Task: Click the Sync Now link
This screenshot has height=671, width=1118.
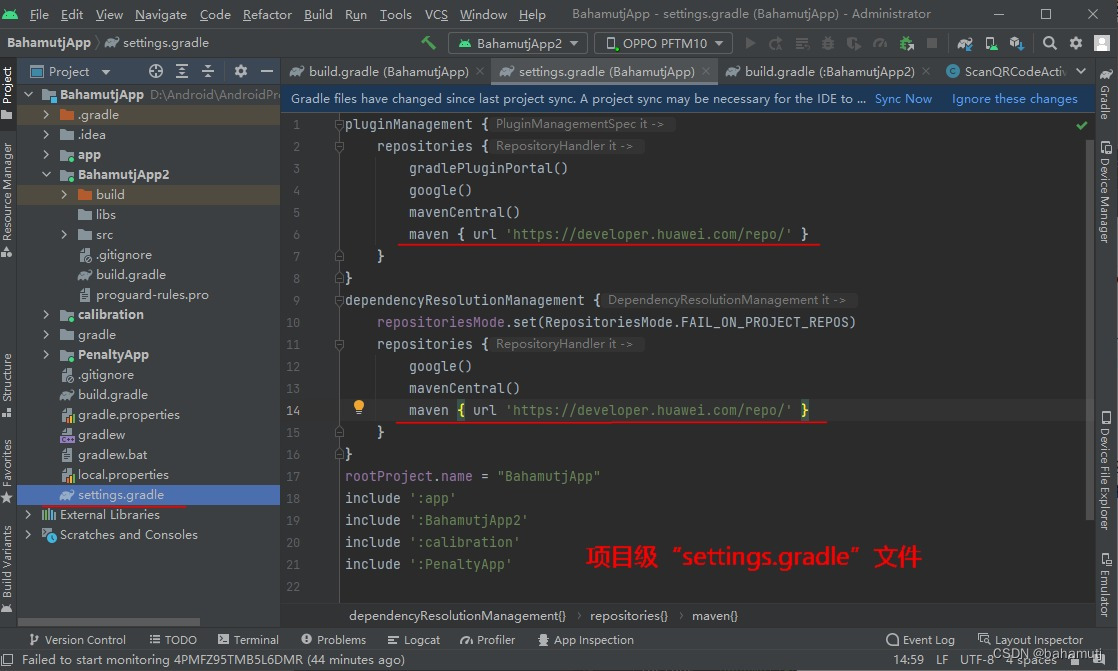Action: coord(903,99)
